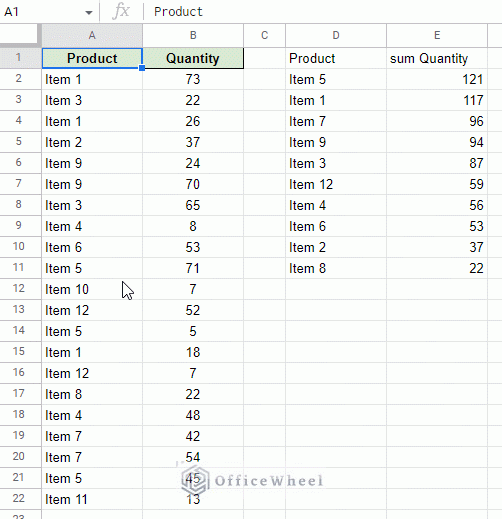Screen dimensions: 502x519
Task: Select cell with quantity 71
Action: 193,268
